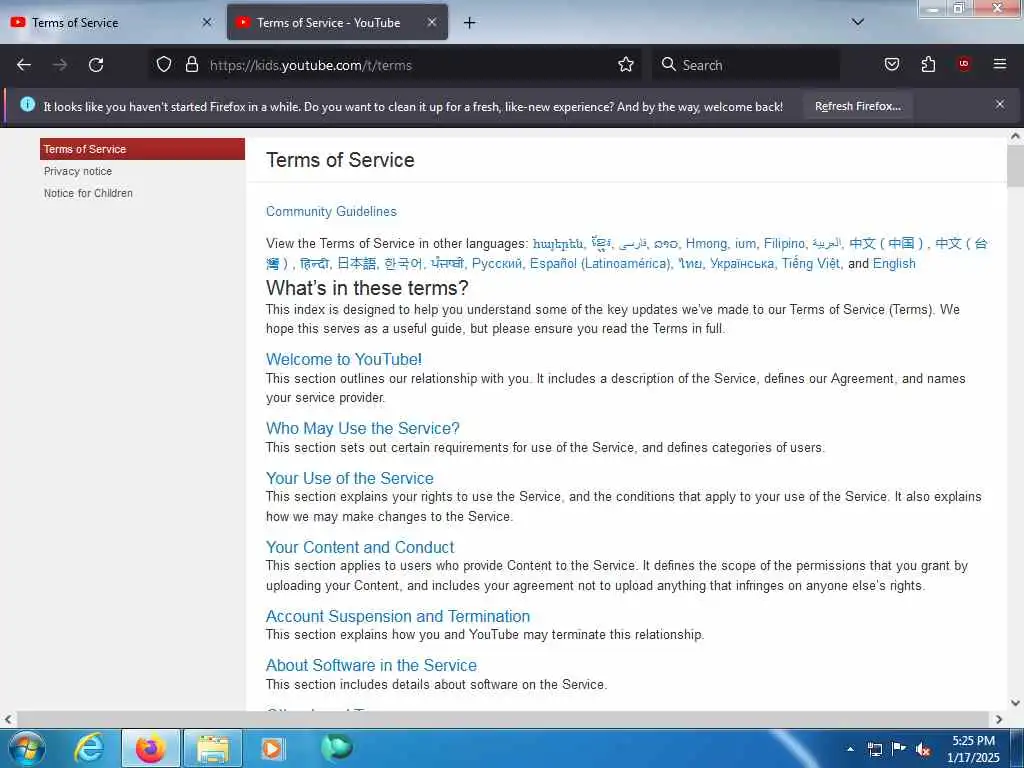Open the Windows Start menu orb
1024x768 pixels.
27,748
